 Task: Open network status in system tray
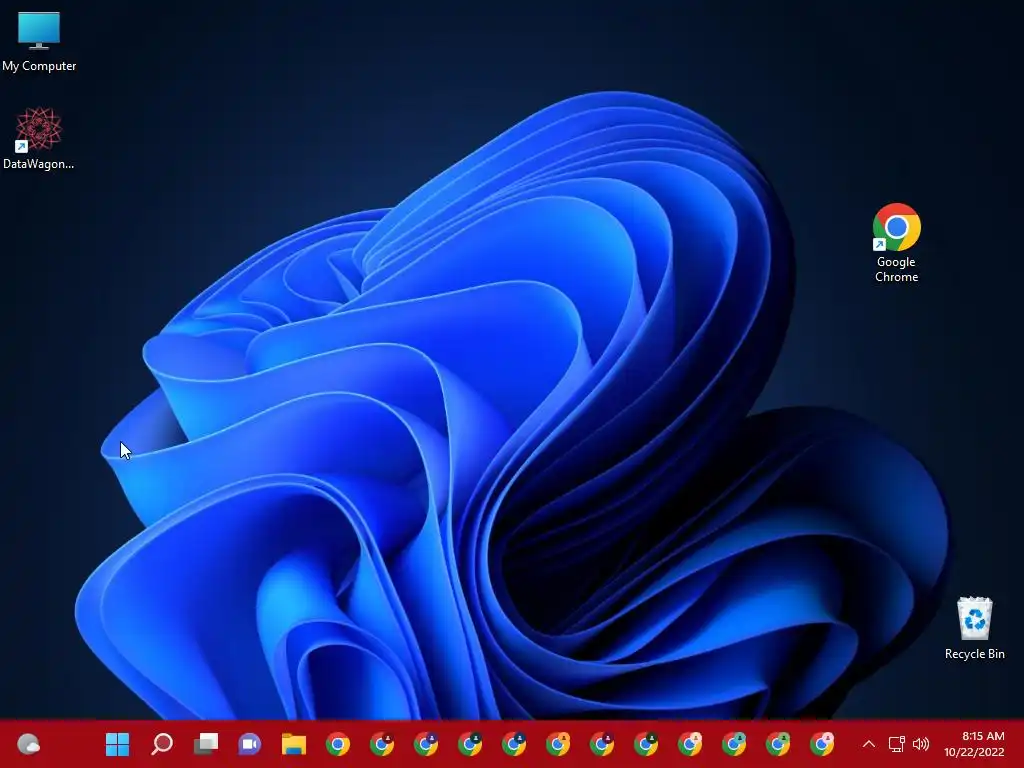click(x=897, y=744)
